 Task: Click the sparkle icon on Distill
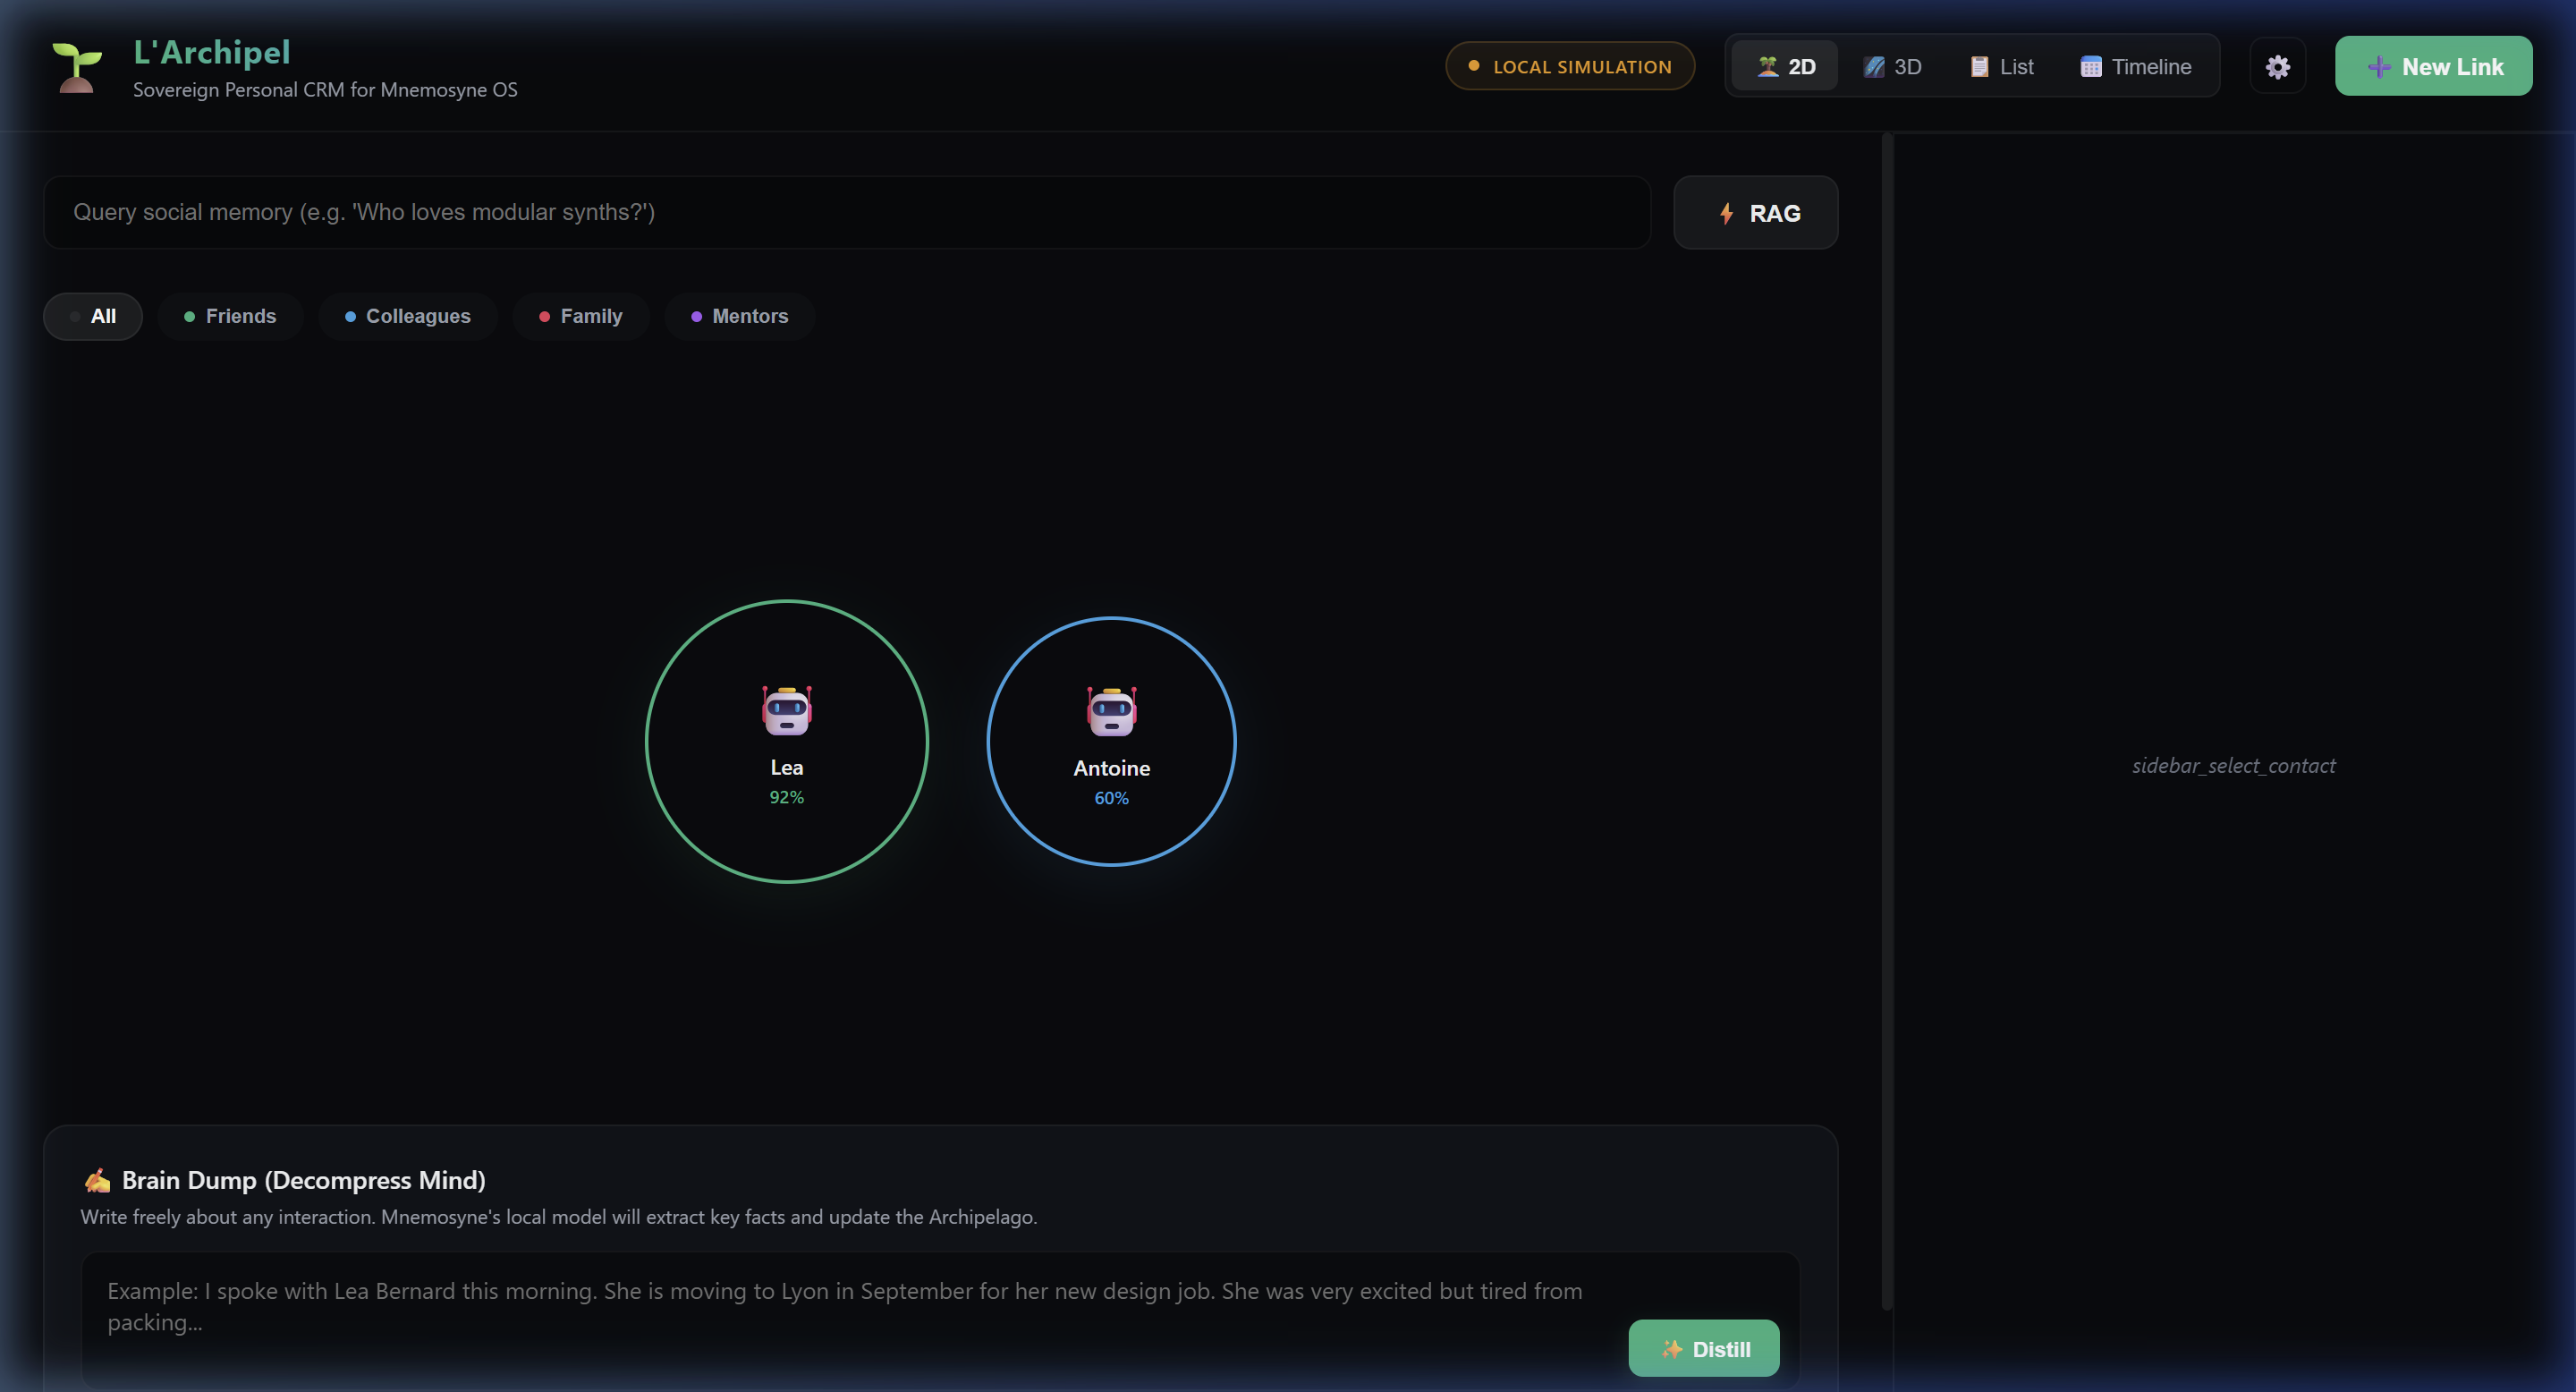(1671, 1349)
